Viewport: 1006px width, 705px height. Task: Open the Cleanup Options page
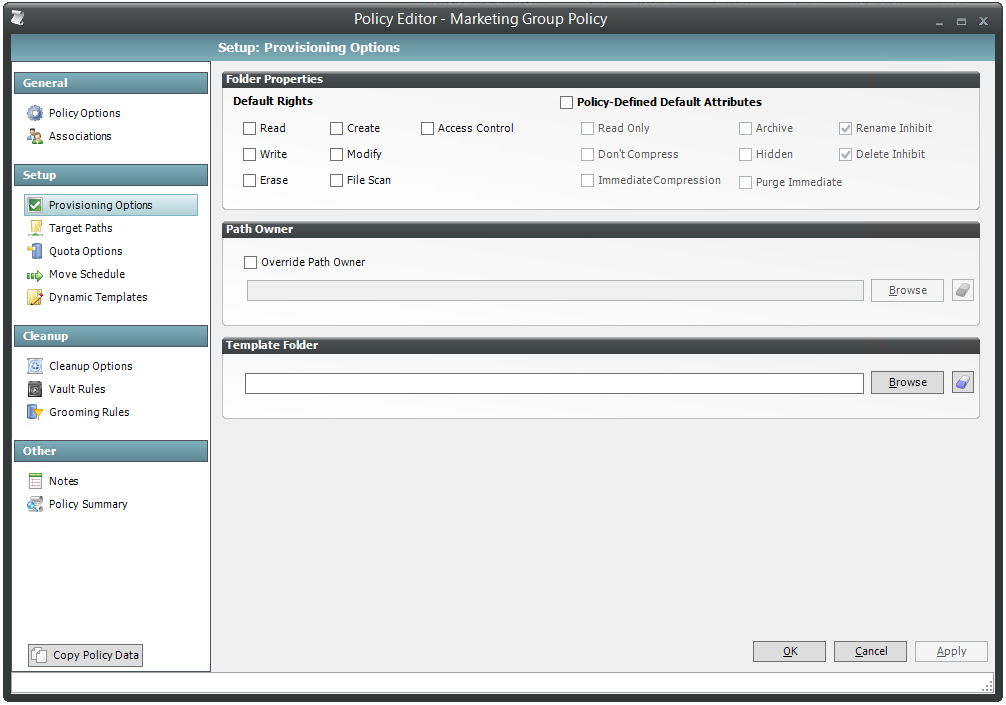coord(90,366)
